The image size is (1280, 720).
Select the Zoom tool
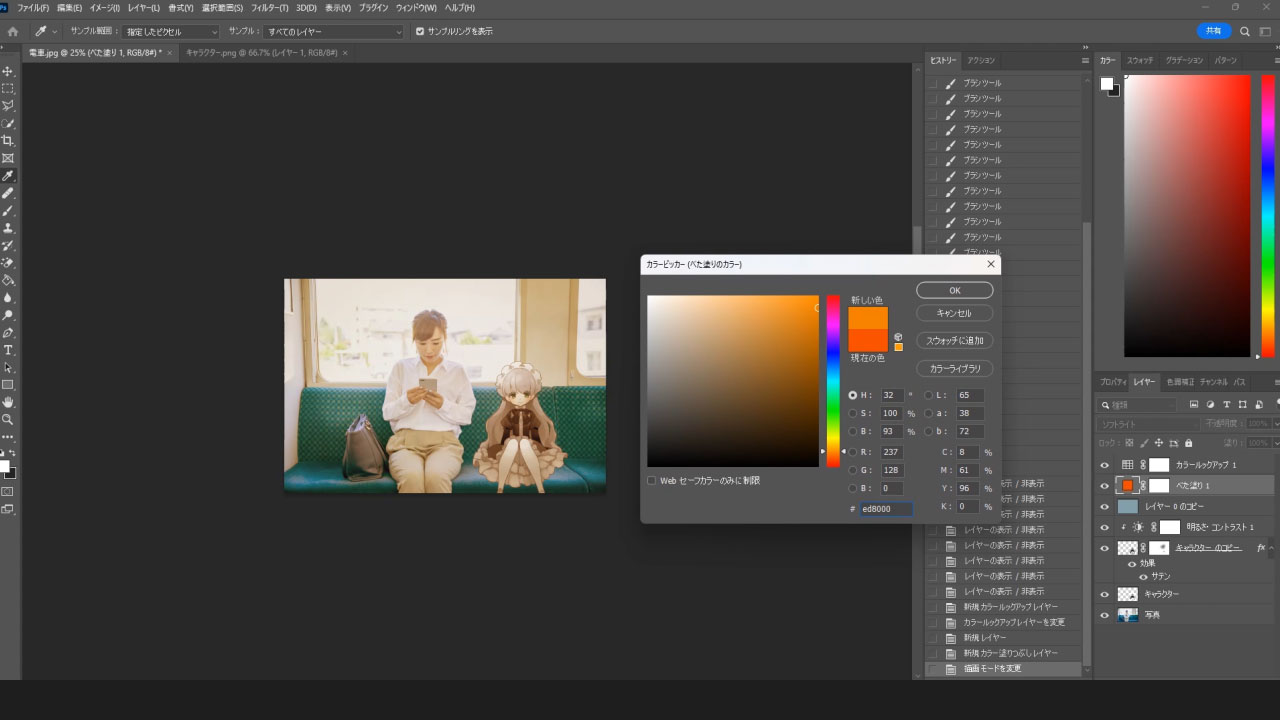pos(8,419)
